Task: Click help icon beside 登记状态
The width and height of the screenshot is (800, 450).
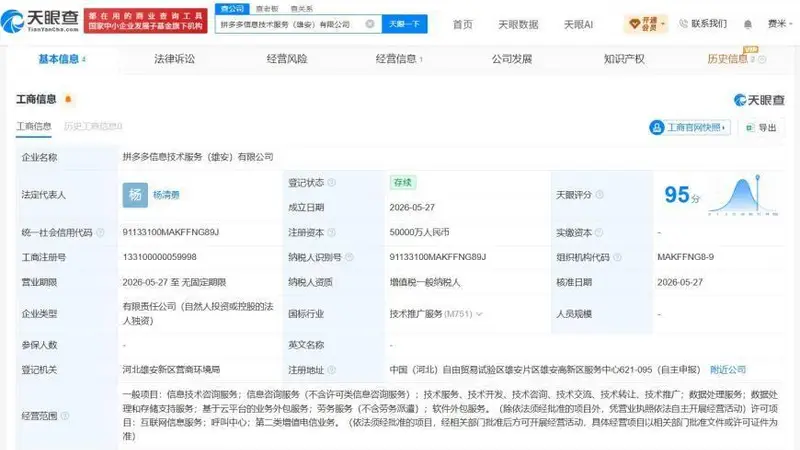Action: (332, 182)
